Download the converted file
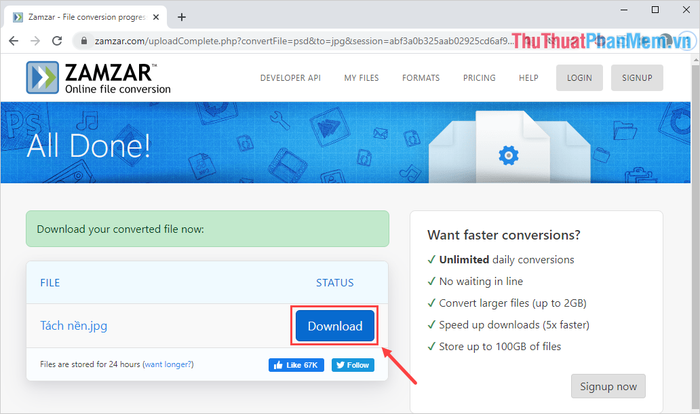 tap(335, 326)
